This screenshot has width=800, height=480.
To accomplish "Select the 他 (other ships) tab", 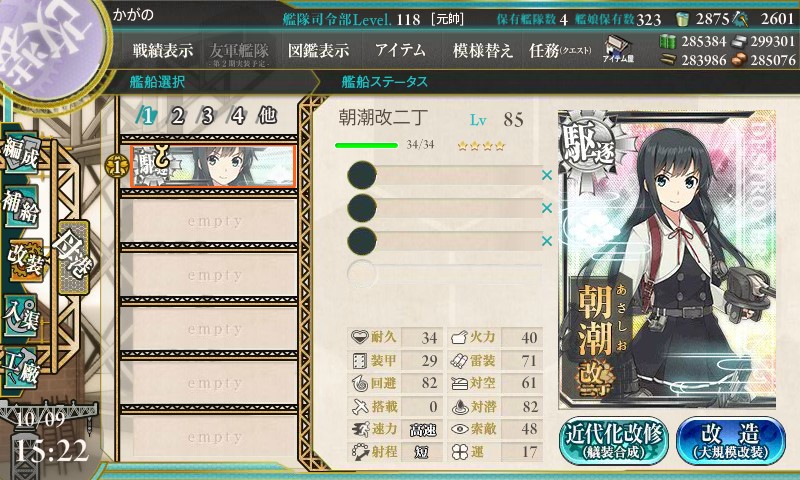I will 267,116.
